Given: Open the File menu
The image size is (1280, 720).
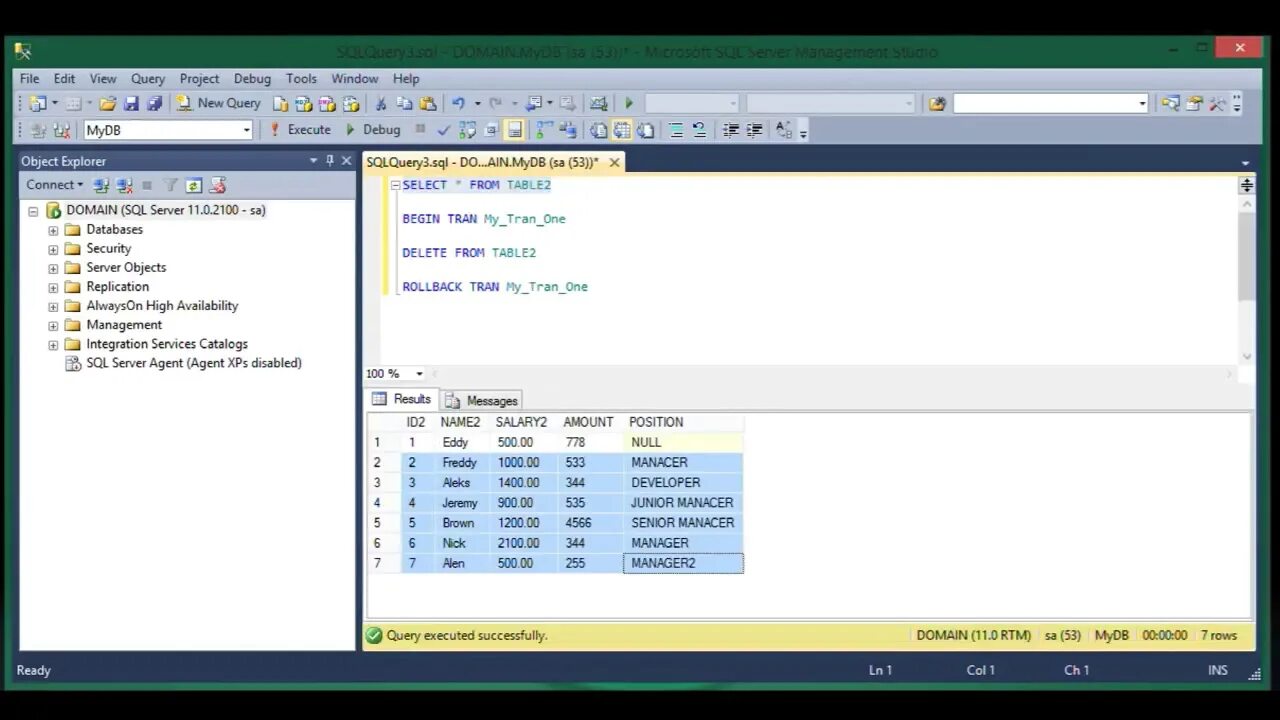Looking at the screenshot, I should coord(30,78).
